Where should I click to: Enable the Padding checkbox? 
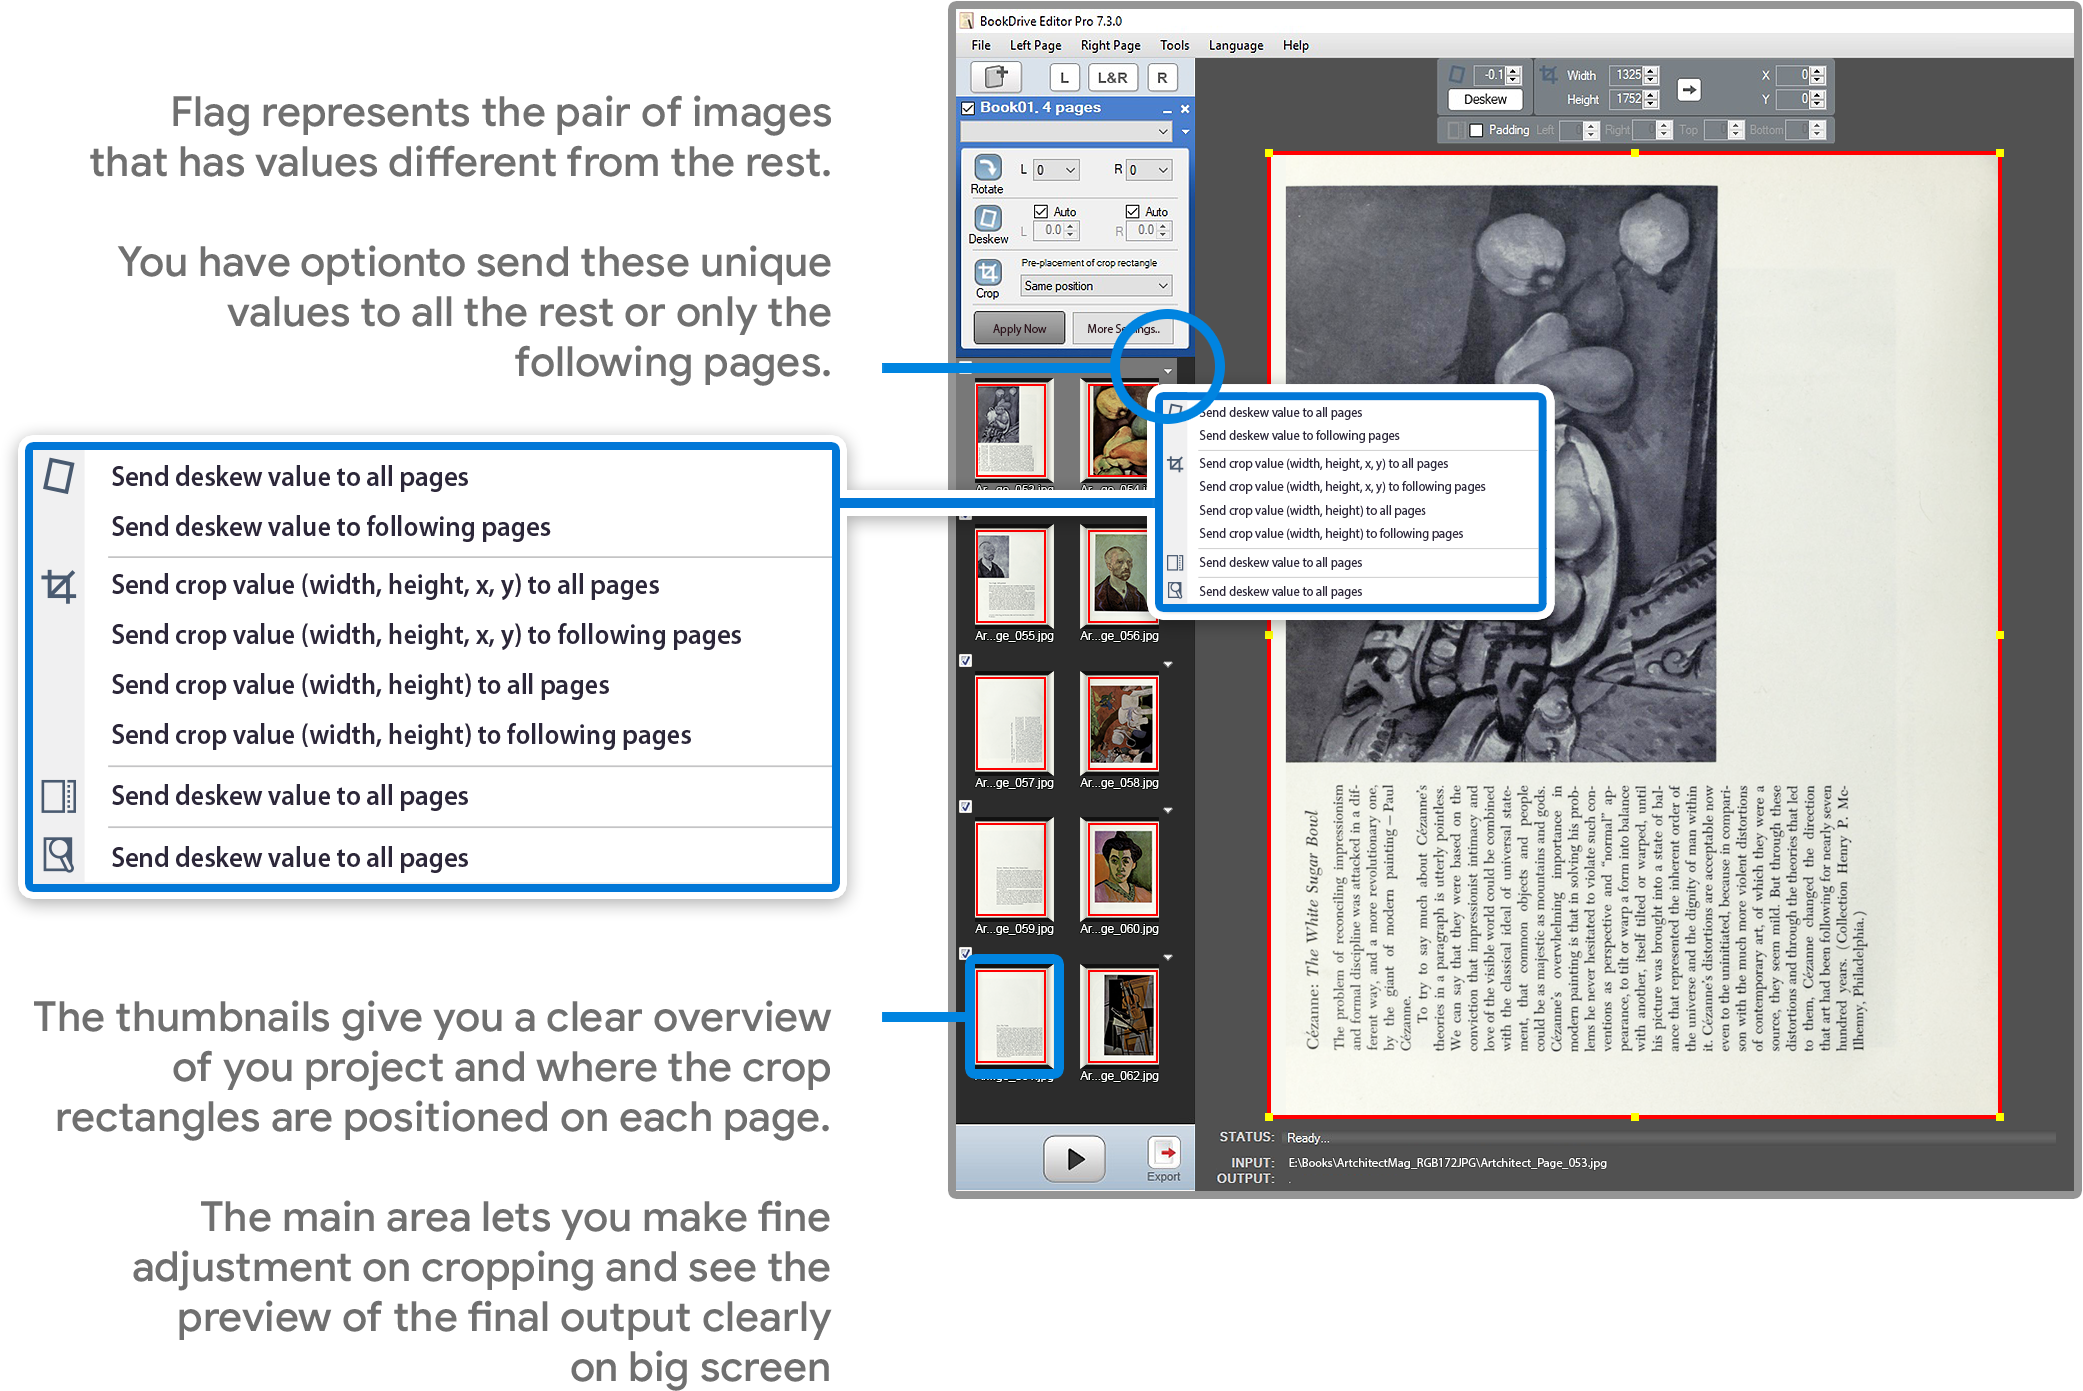click(x=1476, y=130)
